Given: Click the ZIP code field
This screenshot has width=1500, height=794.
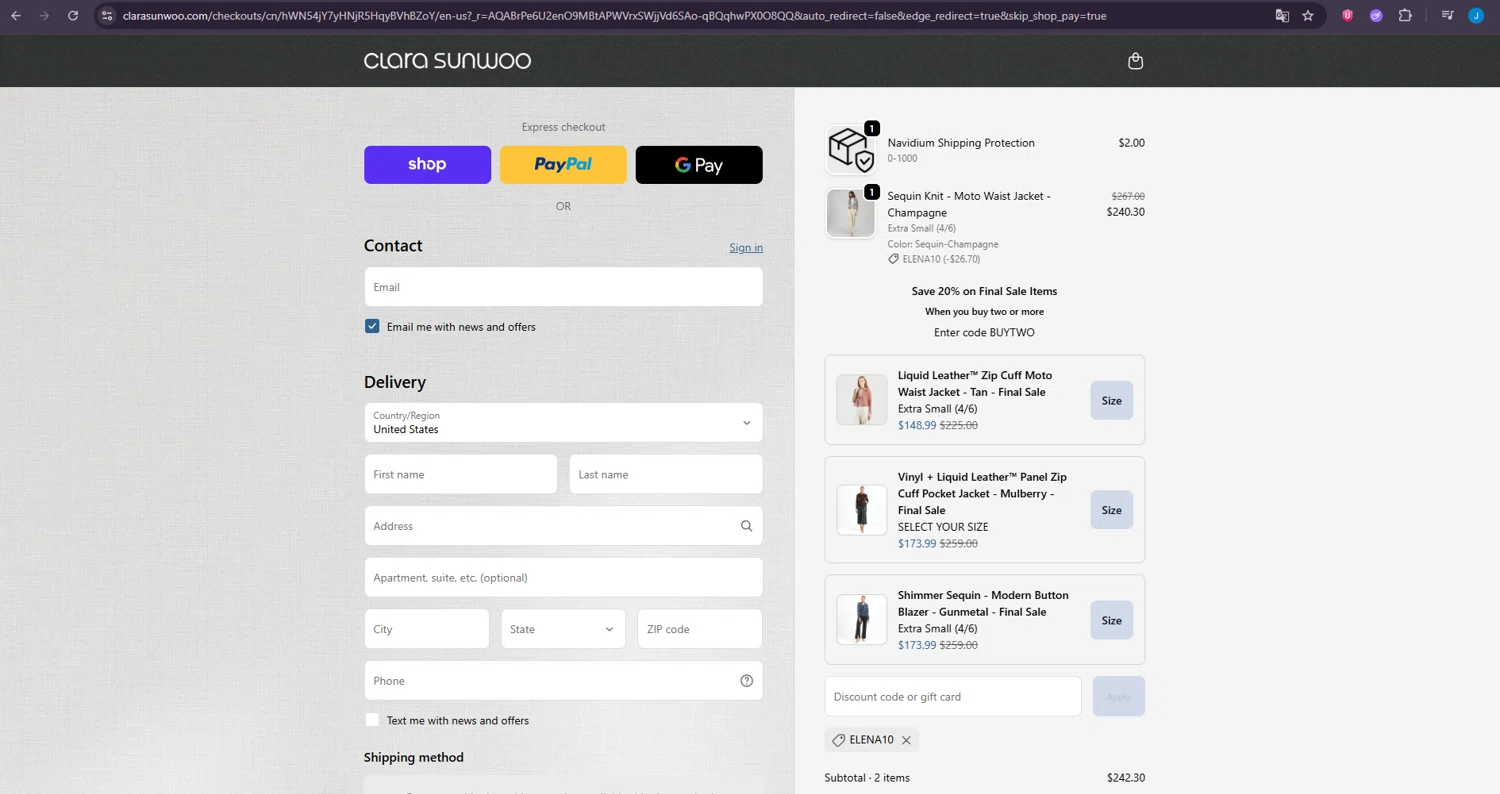Looking at the screenshot, I should (699, 629).
